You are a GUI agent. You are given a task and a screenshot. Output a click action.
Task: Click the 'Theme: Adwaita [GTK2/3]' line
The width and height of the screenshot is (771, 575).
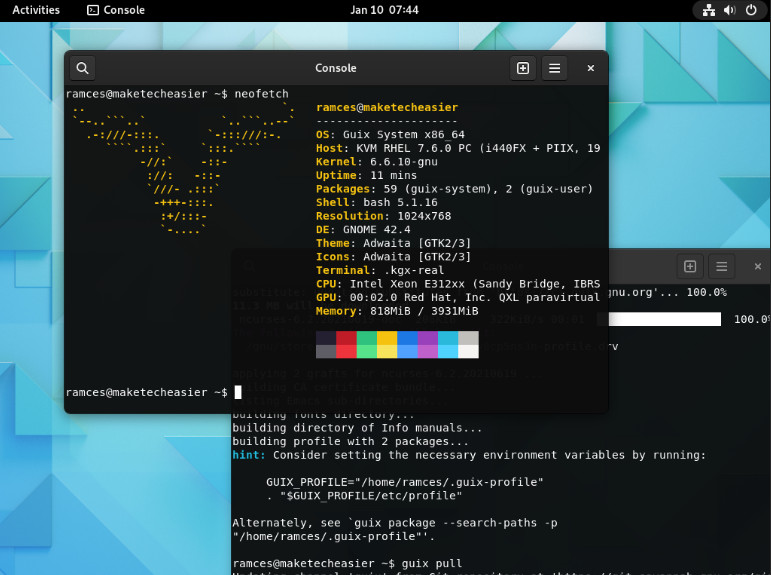click(x=393, y=243)
